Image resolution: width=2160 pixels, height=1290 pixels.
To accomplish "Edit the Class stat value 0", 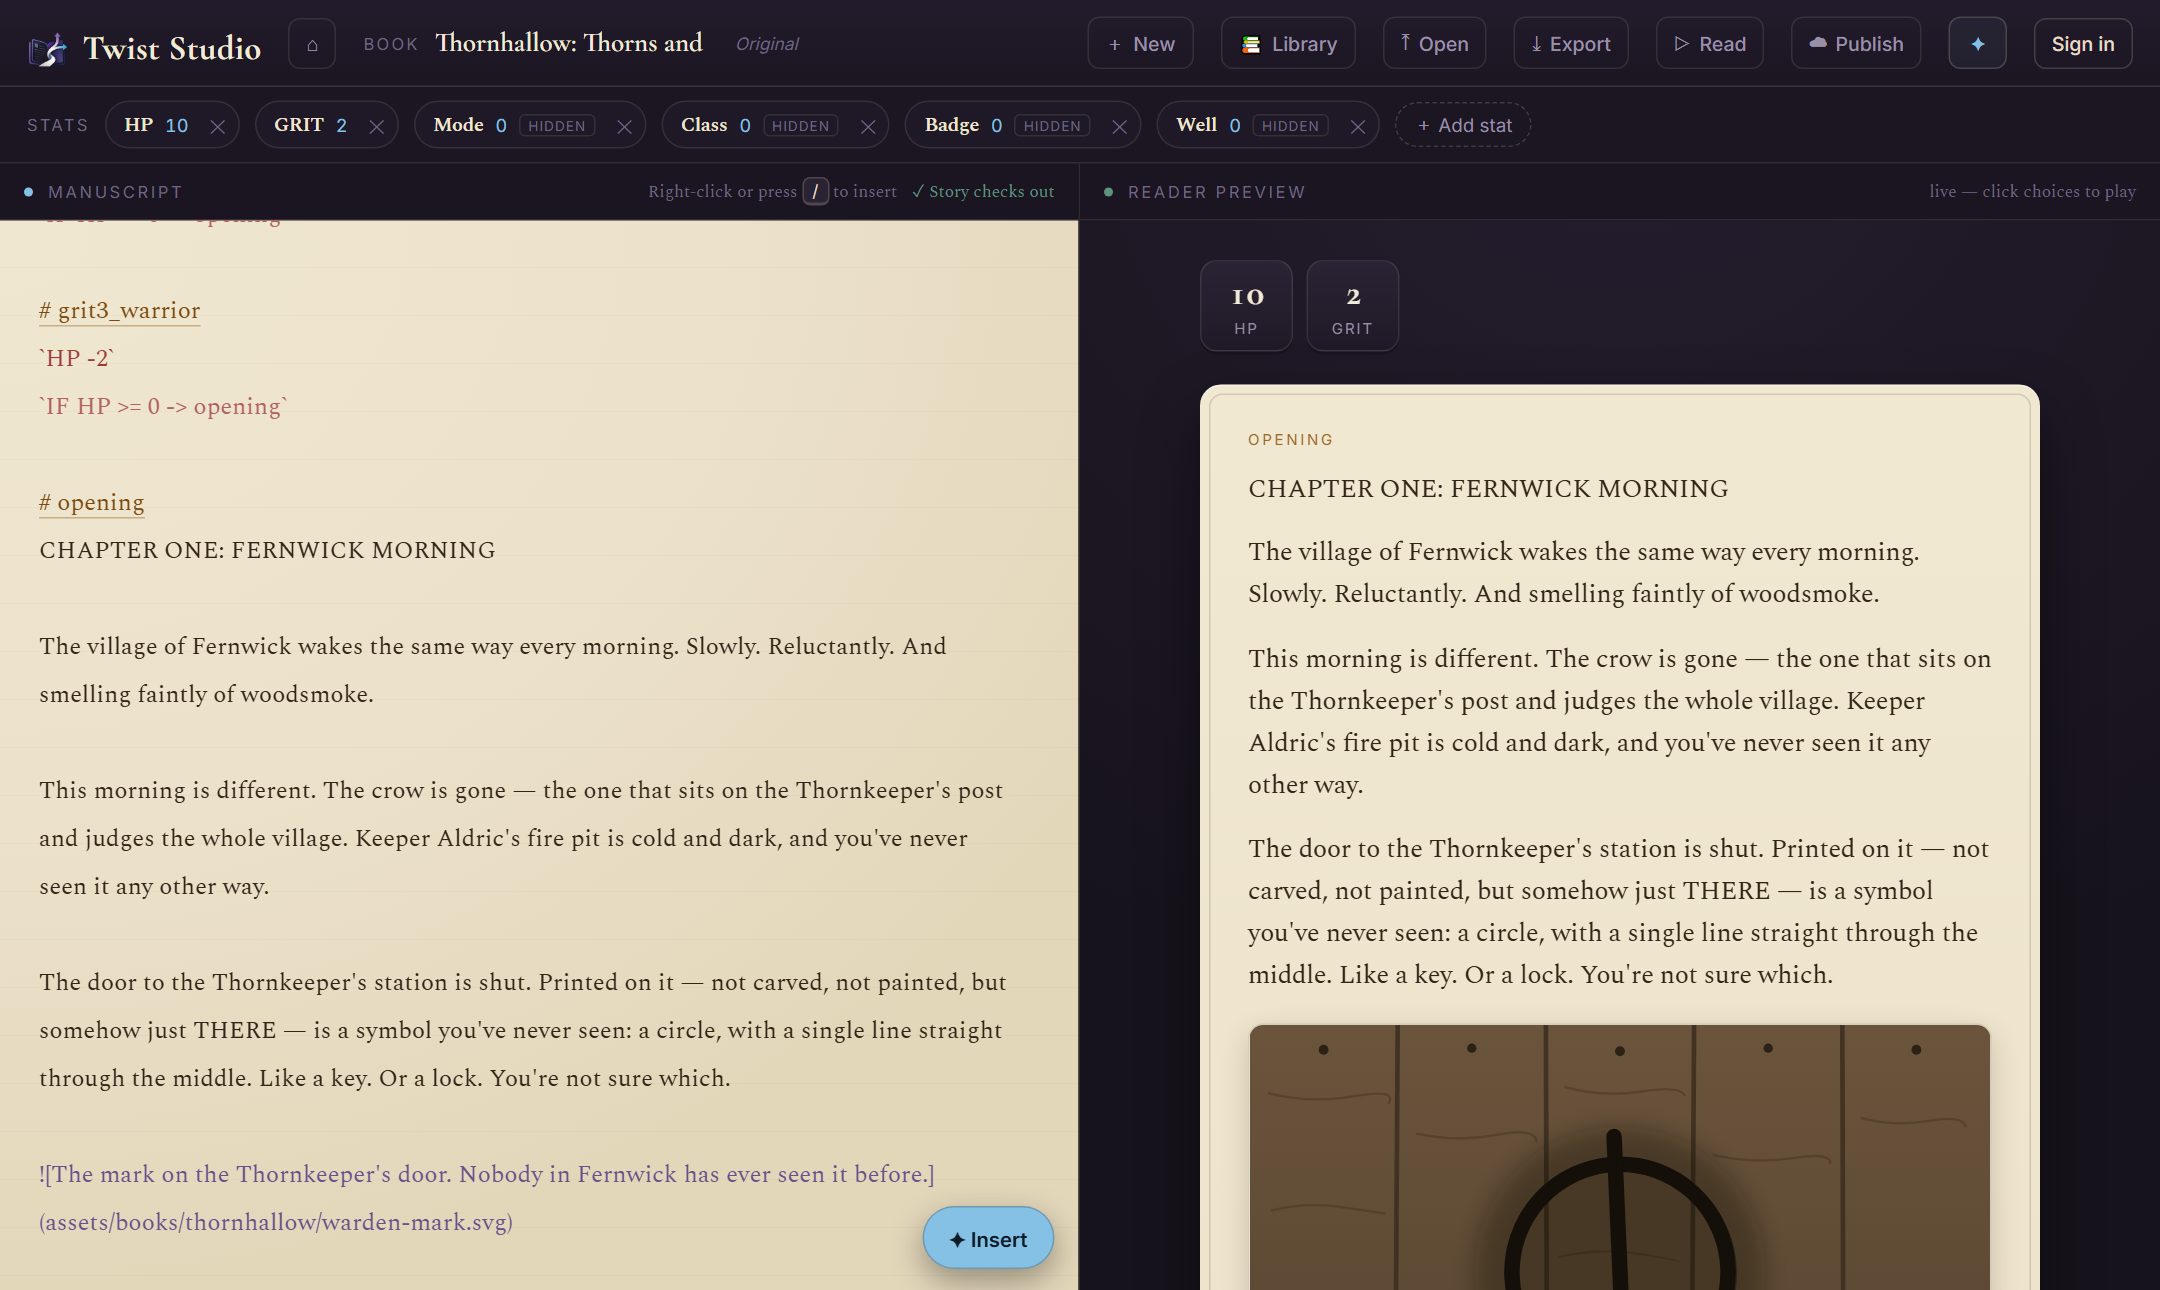I will point(745,125).
